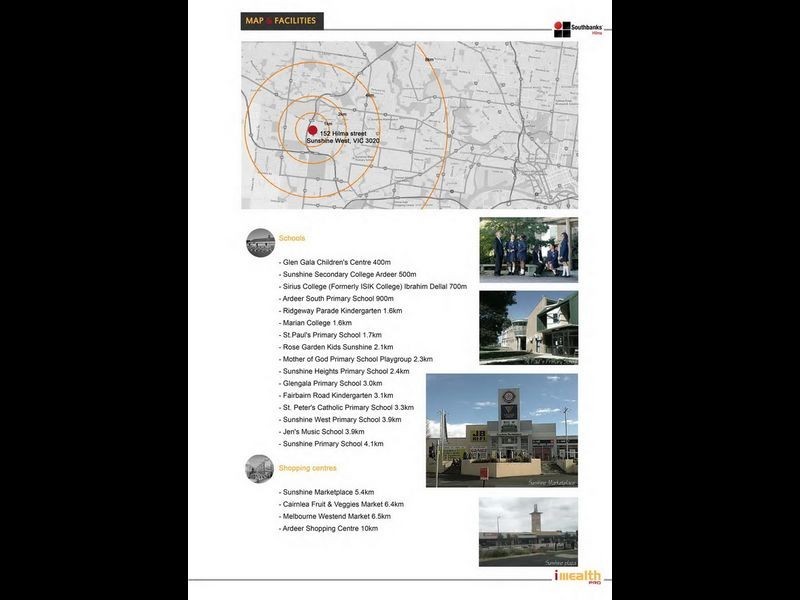Click the Schools heading
The width and height of the screenshot is (800, 600).
[x=292, y=238]
